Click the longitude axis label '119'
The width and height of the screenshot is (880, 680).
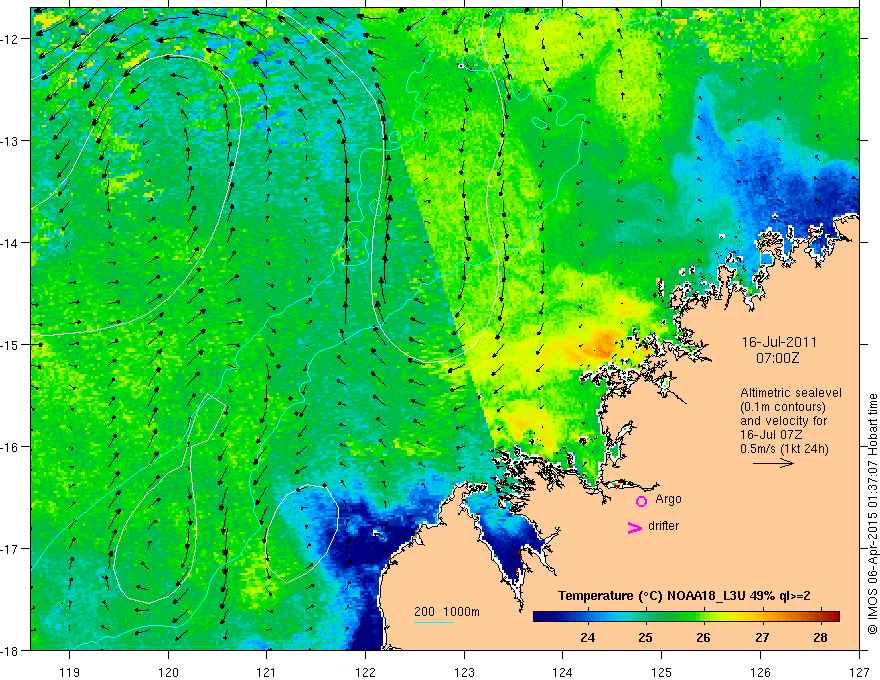pos(69,672)
